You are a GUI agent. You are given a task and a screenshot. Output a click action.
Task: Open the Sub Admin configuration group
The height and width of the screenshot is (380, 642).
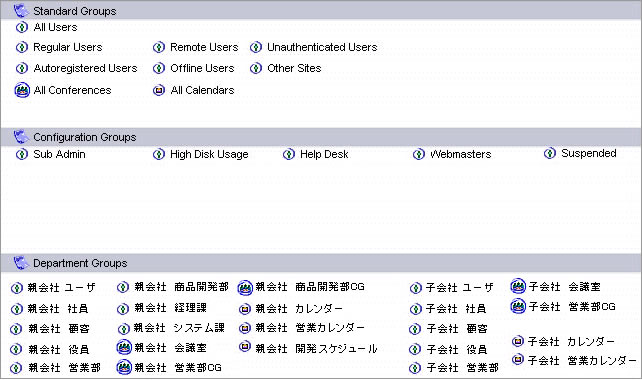[59, 154]
